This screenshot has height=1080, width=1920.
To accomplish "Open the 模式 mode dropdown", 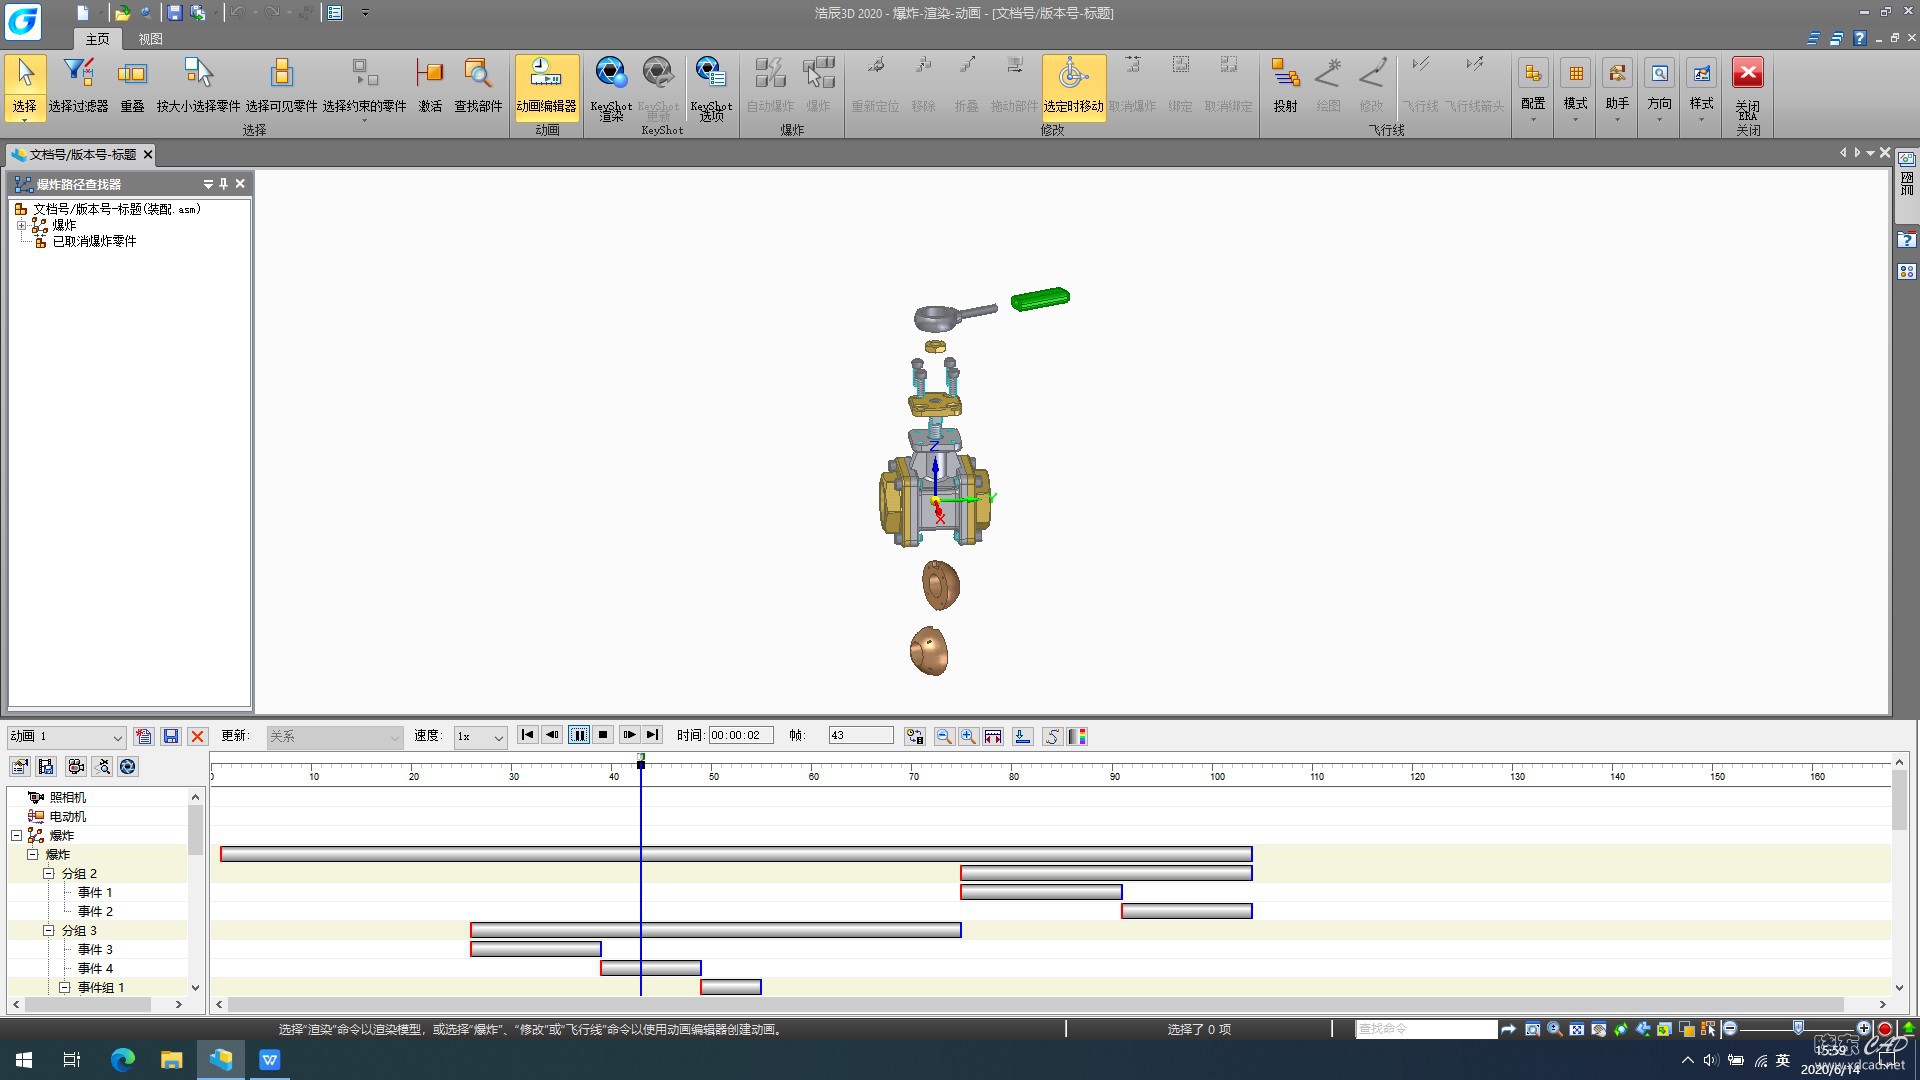I will (1575, 90).
